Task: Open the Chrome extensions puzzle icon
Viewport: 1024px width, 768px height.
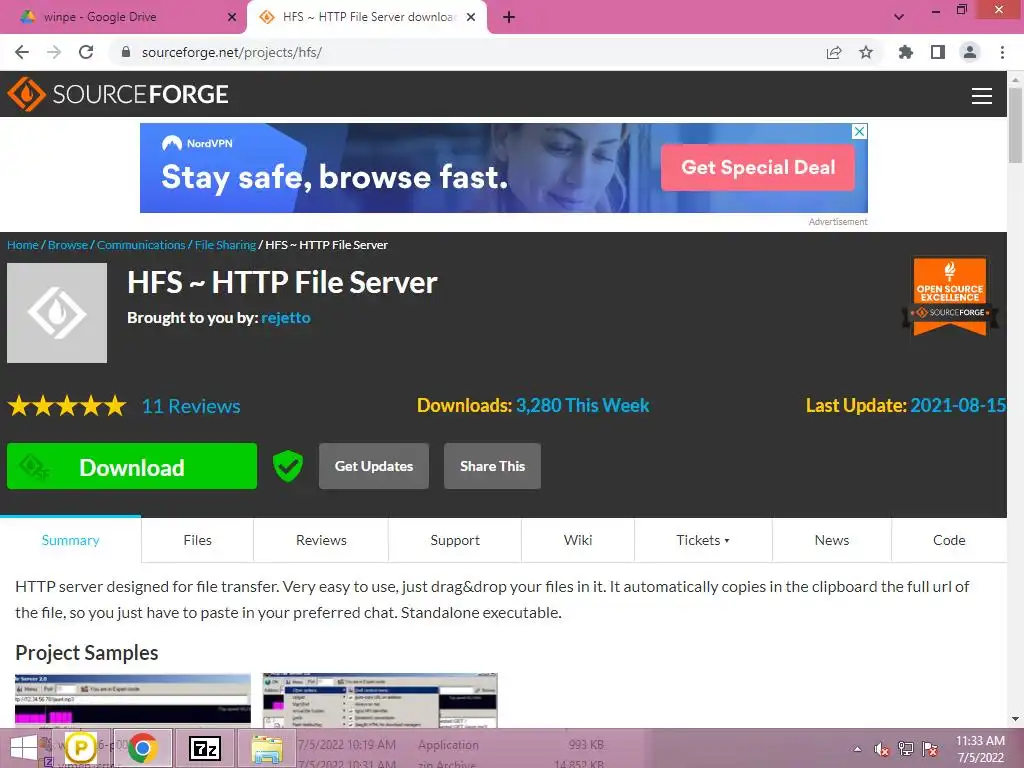Action: [x=905, y=52]
